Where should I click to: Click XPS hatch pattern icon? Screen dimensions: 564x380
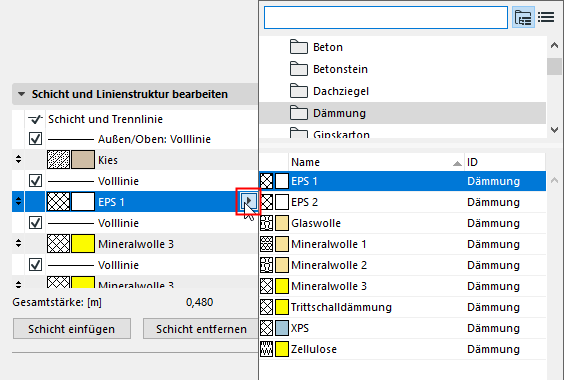point(267,328)
